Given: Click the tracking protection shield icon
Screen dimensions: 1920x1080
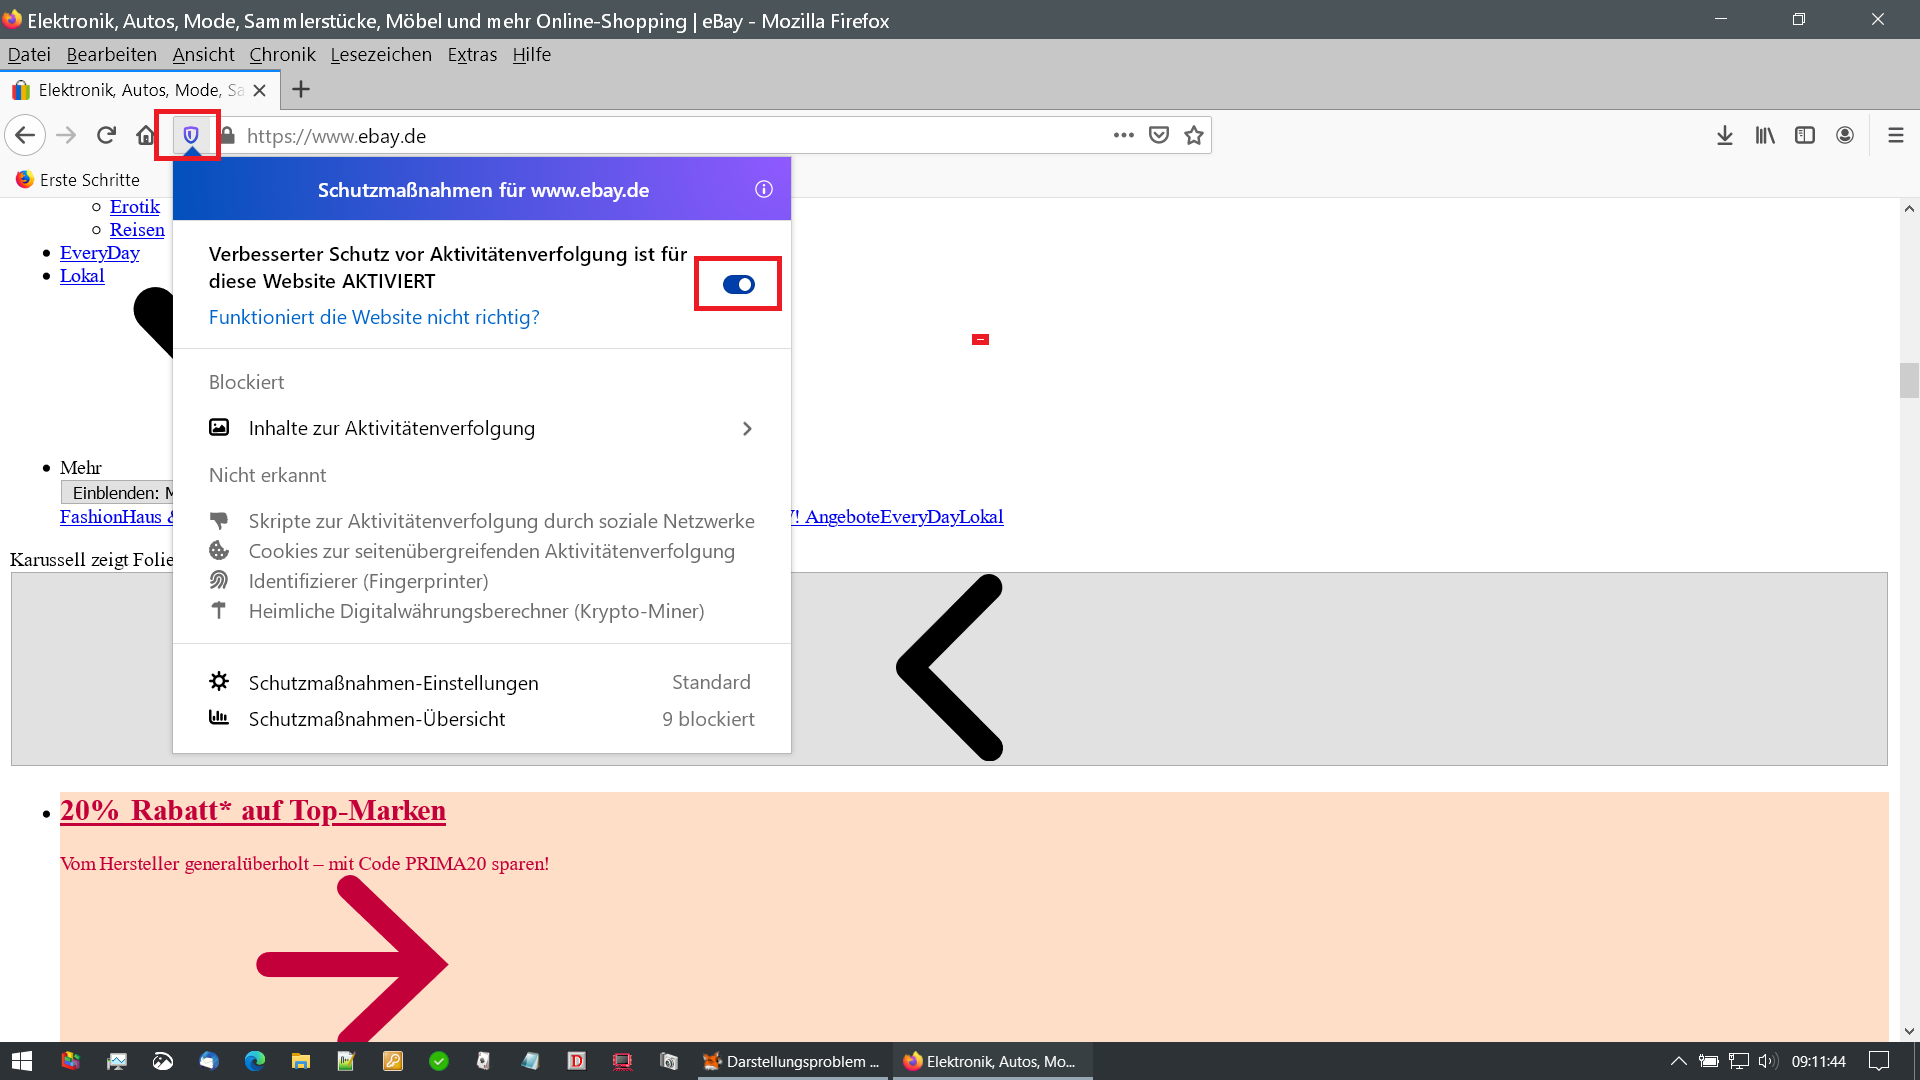Looking at the screenshot, I should pyautogui.click(x=190, y=135).
